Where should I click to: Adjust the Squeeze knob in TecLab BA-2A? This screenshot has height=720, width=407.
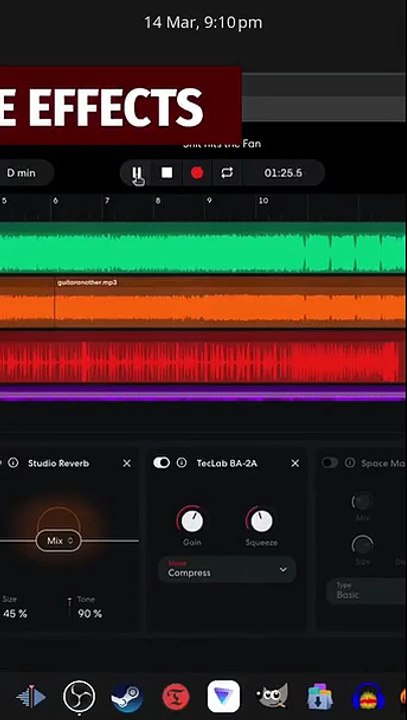pyautogui.click(x=261, y=521)
